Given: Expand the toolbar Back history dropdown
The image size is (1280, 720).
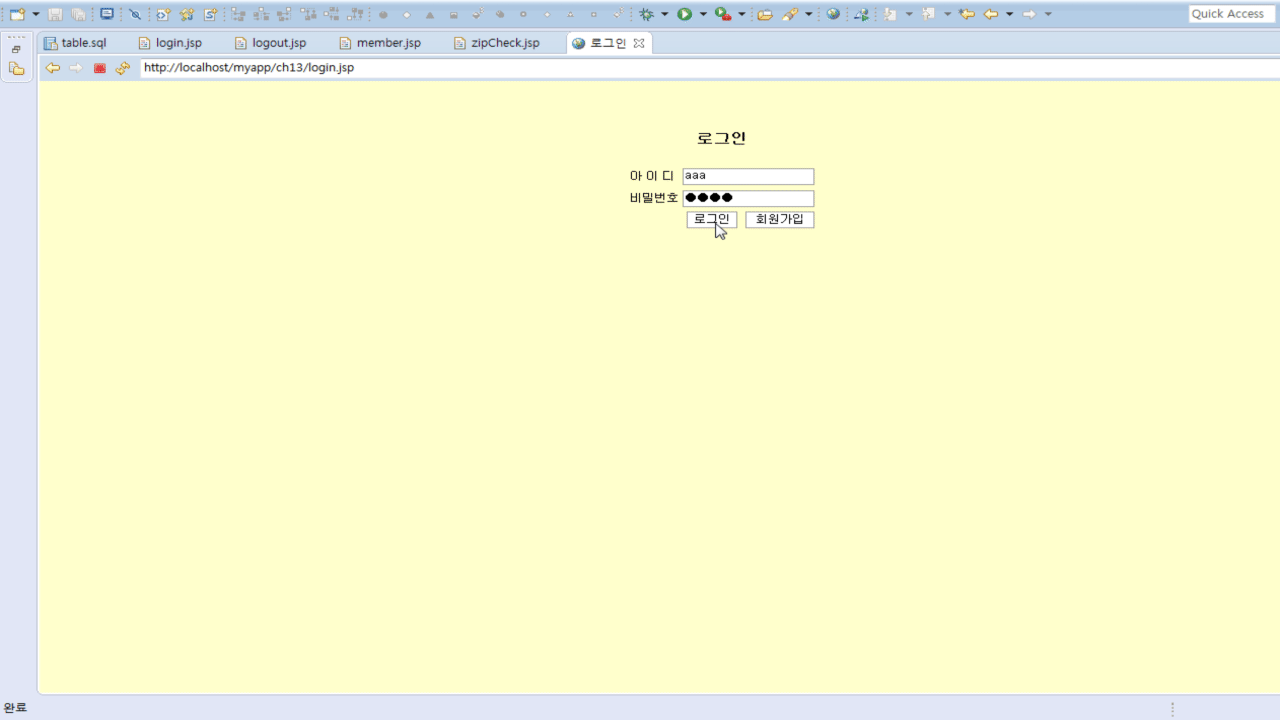Looking at the screenshot, I should tap(1009, 14).
